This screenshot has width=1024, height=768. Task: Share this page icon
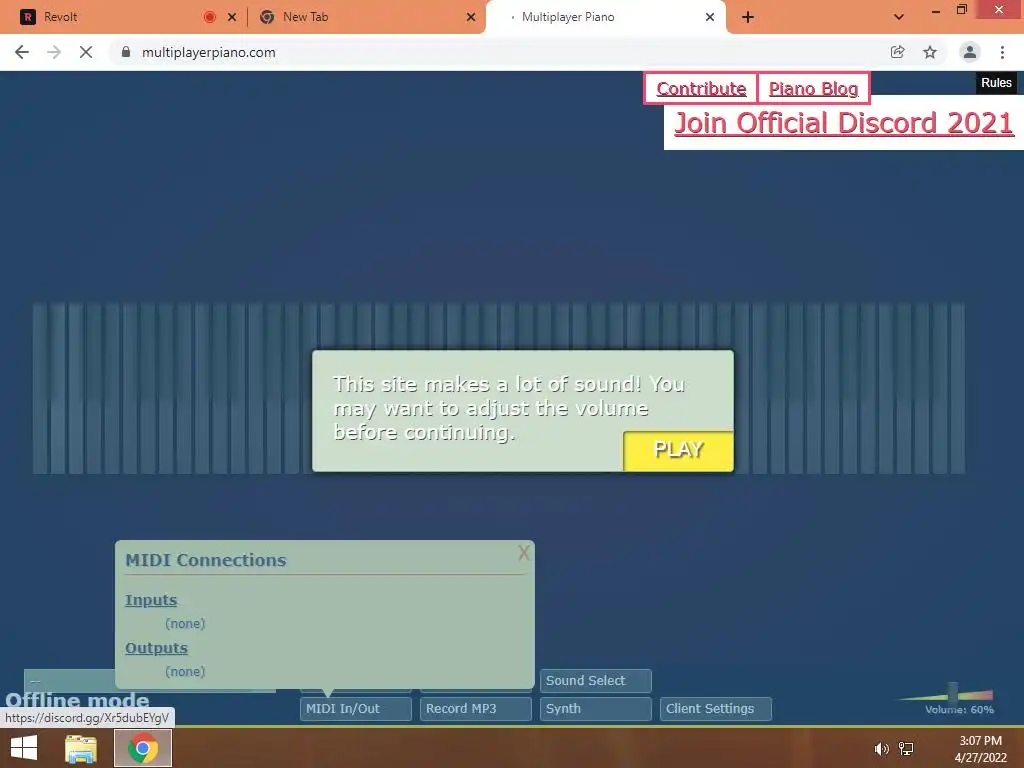pos(897,52)
